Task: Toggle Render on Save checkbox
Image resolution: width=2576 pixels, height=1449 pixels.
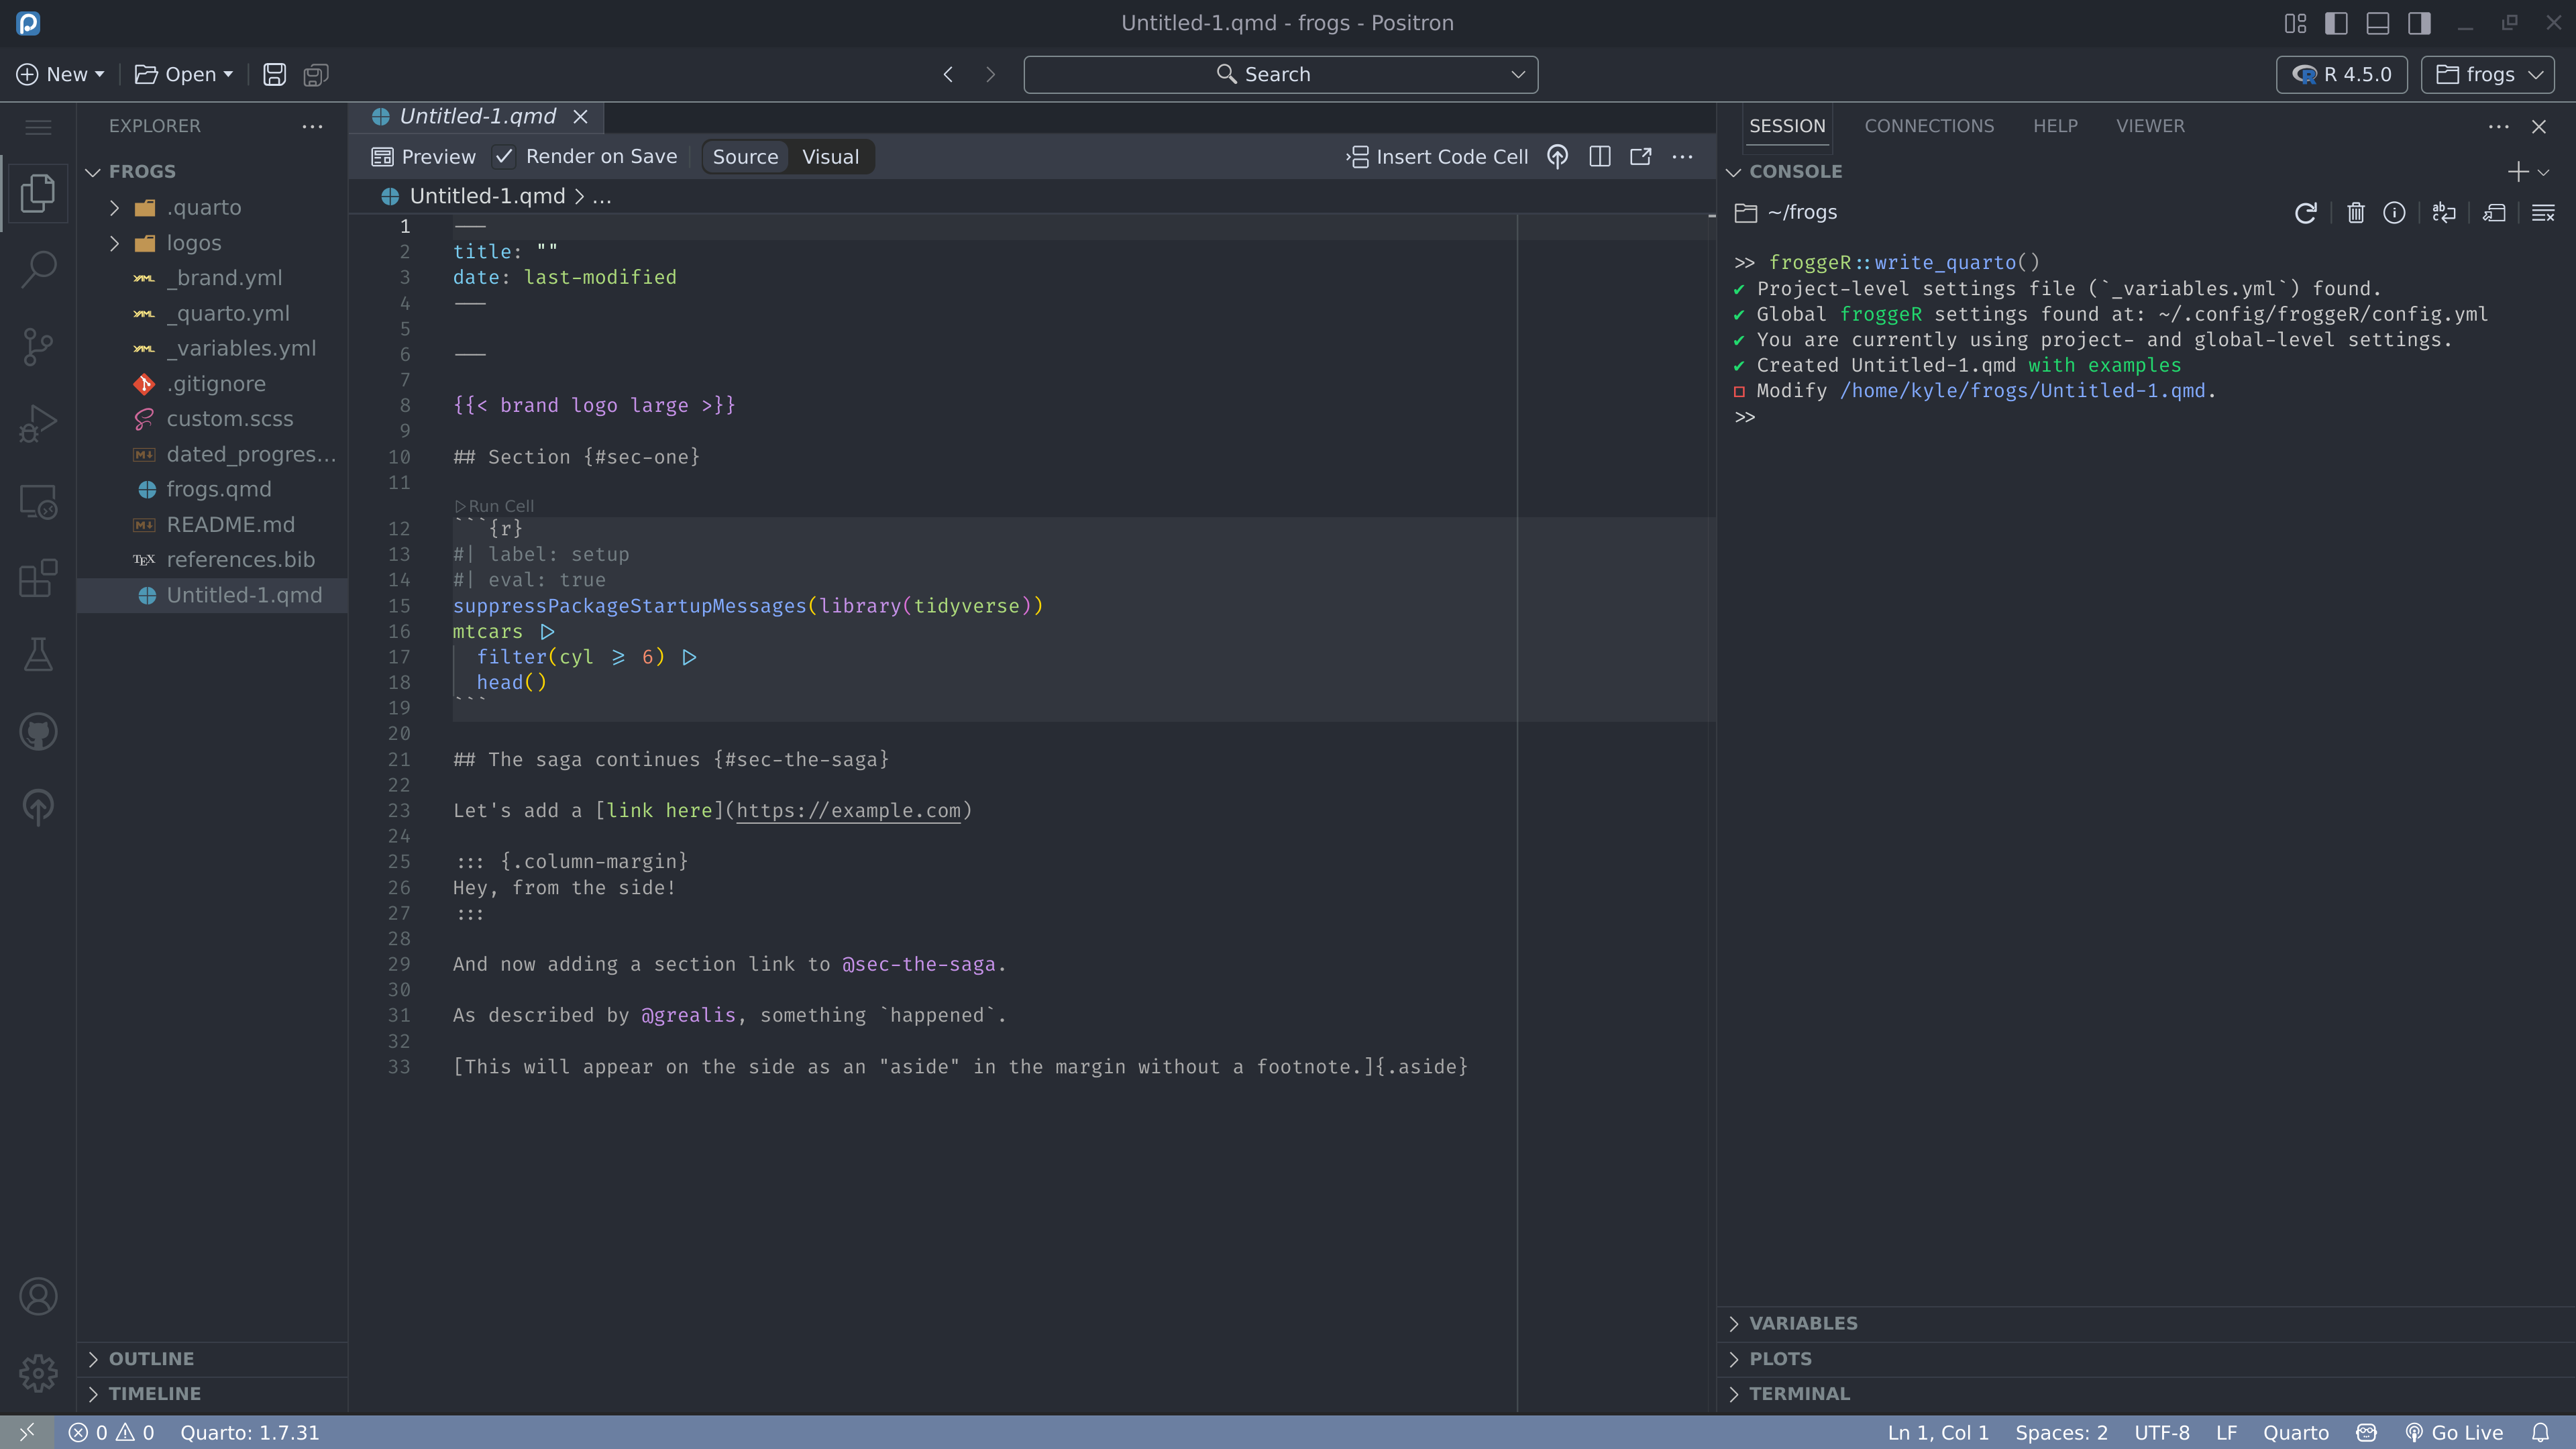Action: (504, 157)
